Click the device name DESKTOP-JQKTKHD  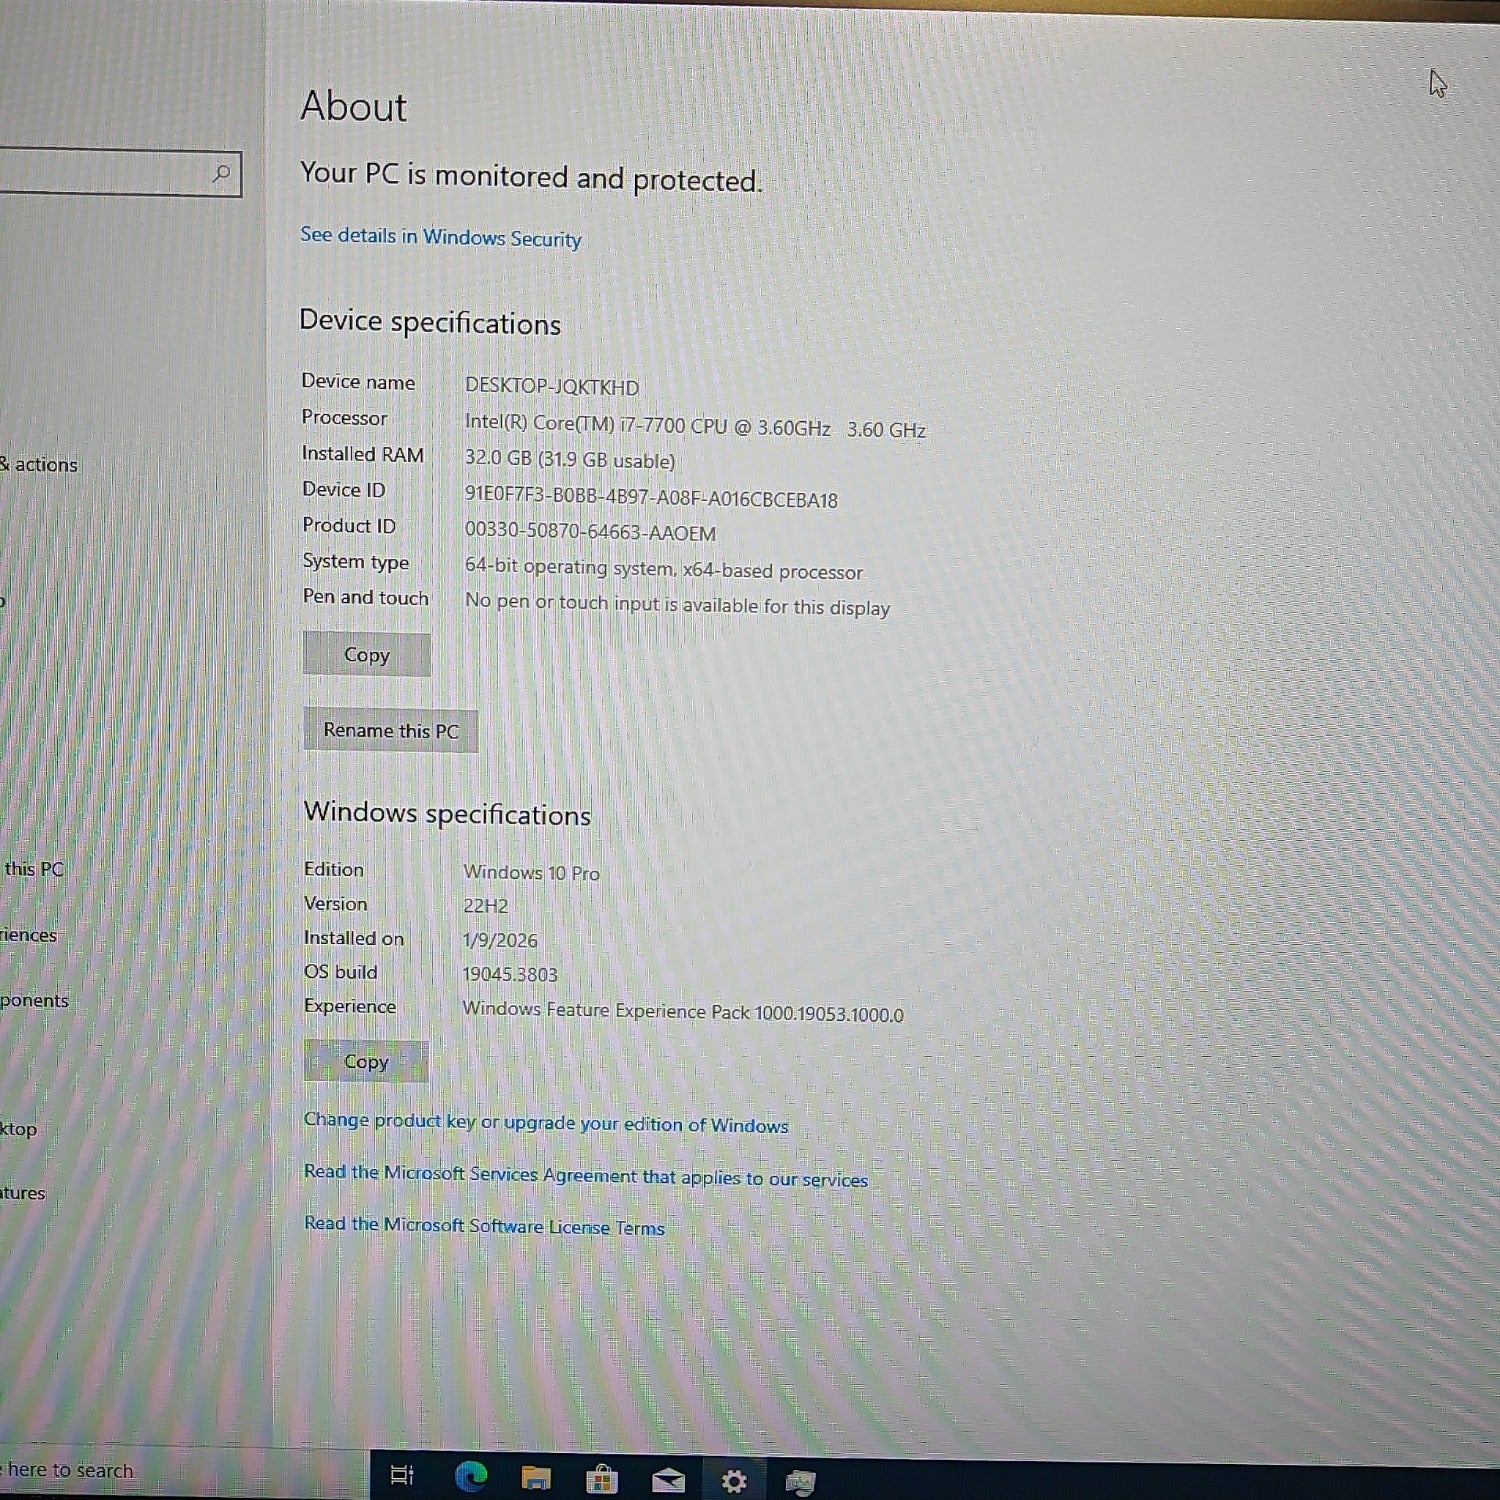pos(552,386)
